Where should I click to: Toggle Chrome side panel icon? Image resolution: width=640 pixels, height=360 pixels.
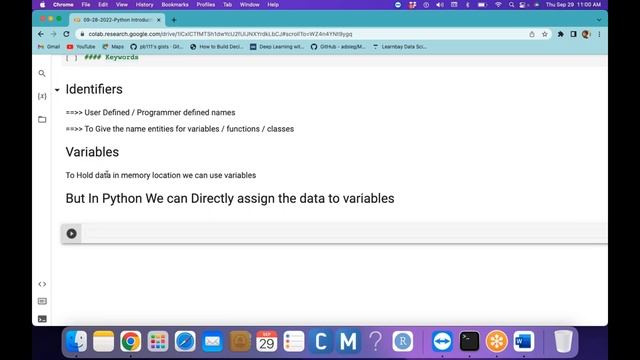click(x=573, y=34)
